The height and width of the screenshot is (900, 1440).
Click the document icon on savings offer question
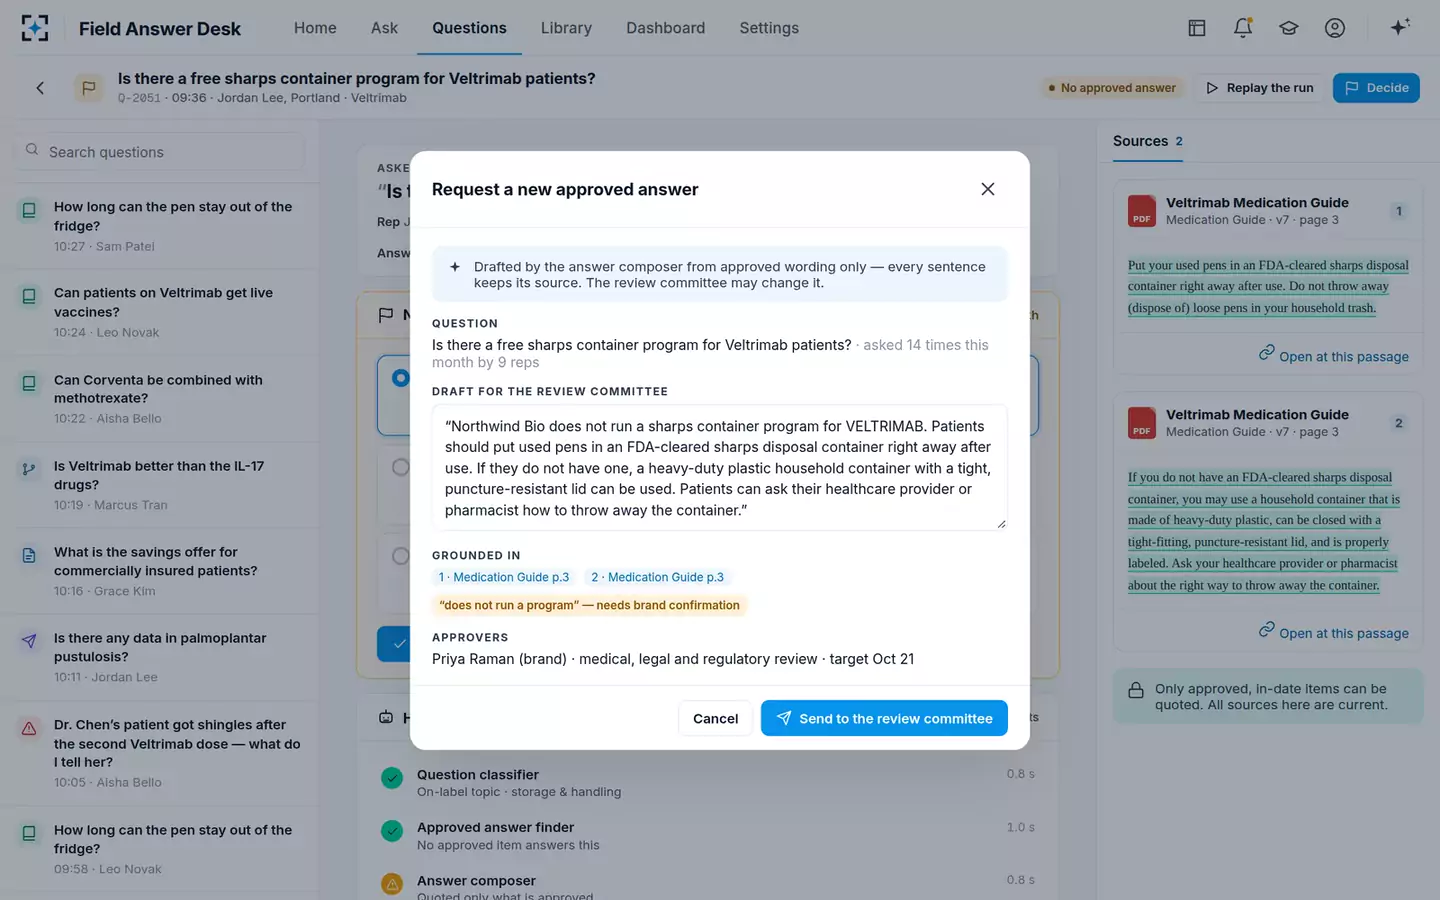click(x=29, y=555)
